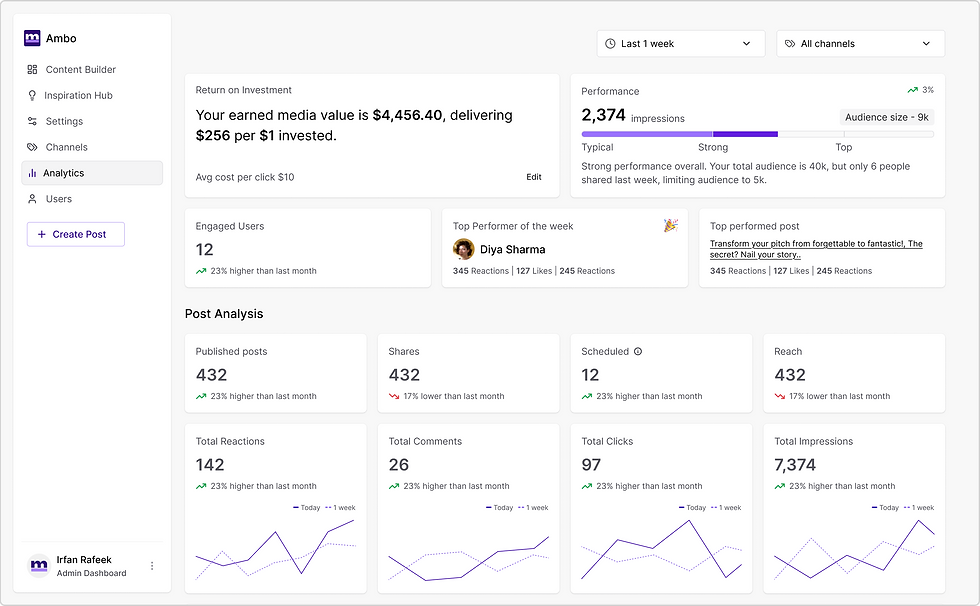This screenshot has width=980, height=606.
Task: Open the Last 1 week dropdown
Action: click(681, 44)
